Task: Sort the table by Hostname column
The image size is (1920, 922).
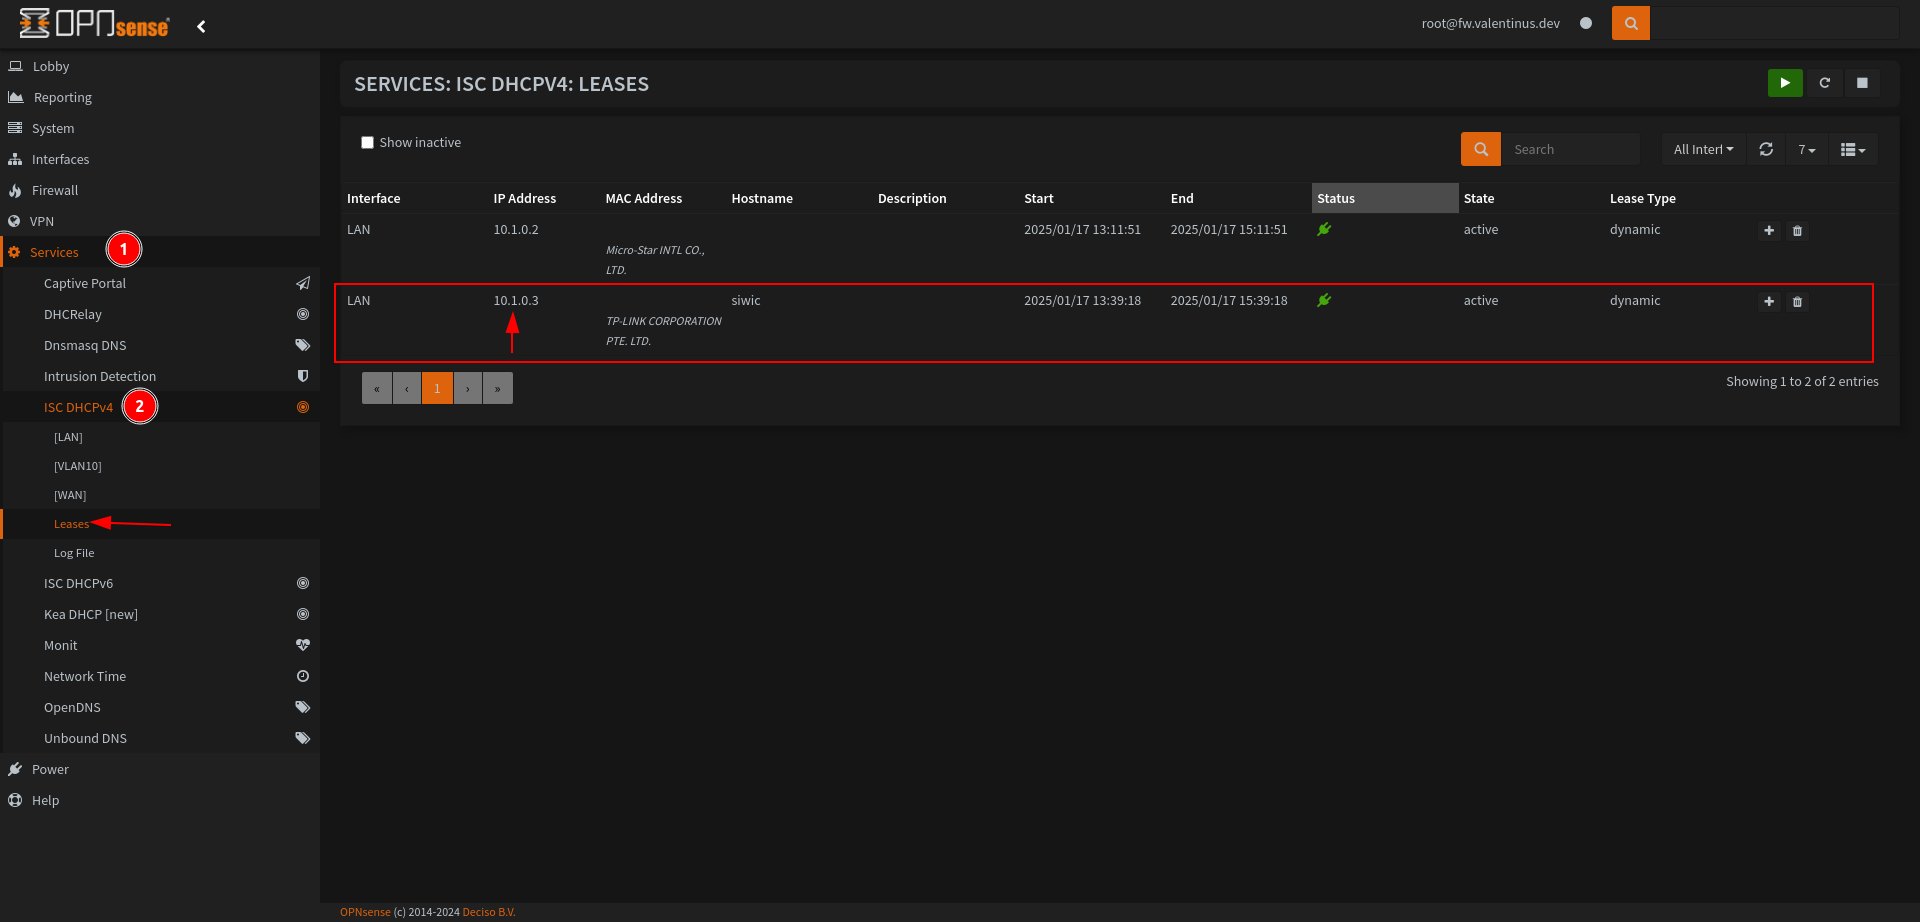Action: tap(762, 198)
